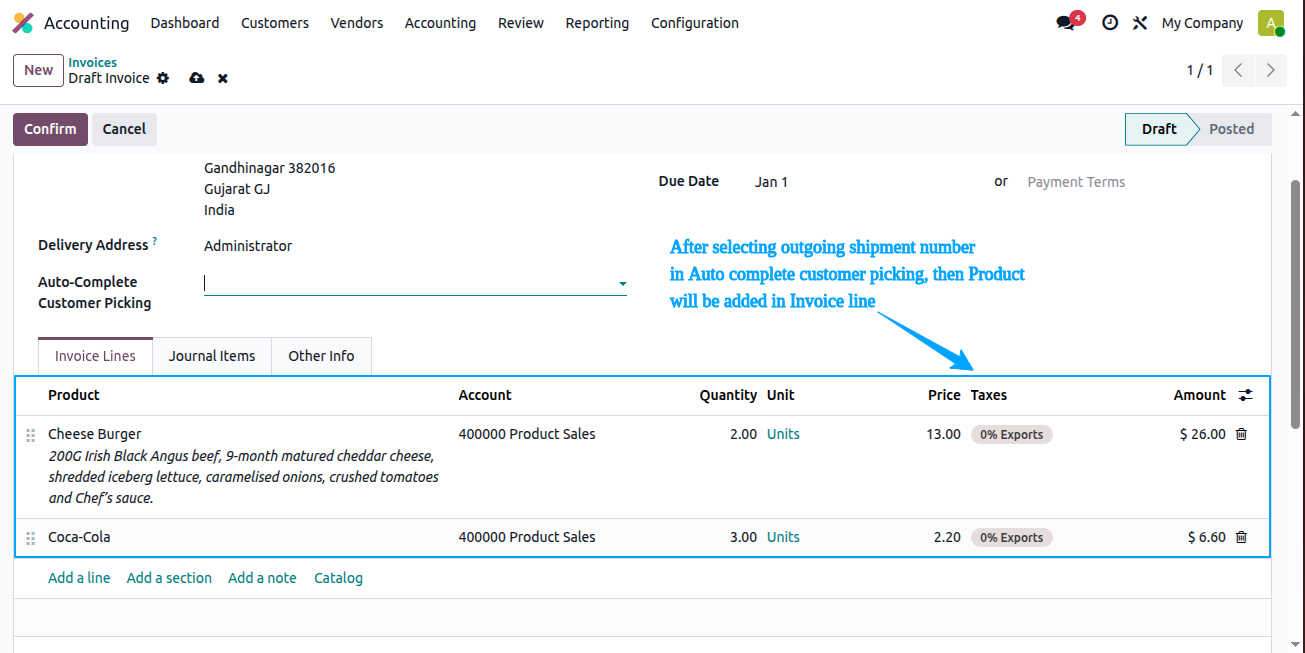Click the Confirm button
Screen dimensions: 1305x653
pos(50,129)
